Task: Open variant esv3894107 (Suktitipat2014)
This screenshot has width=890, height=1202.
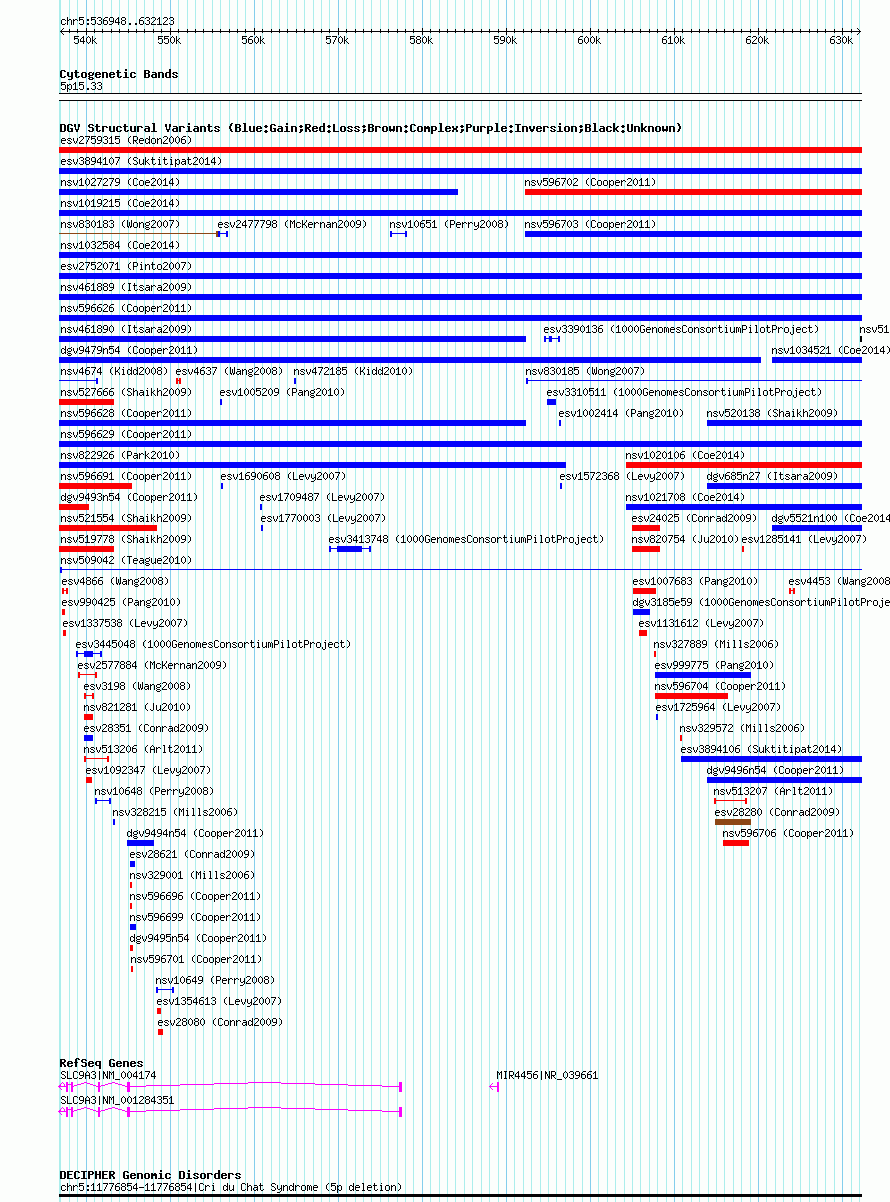Action: (141, 161)
